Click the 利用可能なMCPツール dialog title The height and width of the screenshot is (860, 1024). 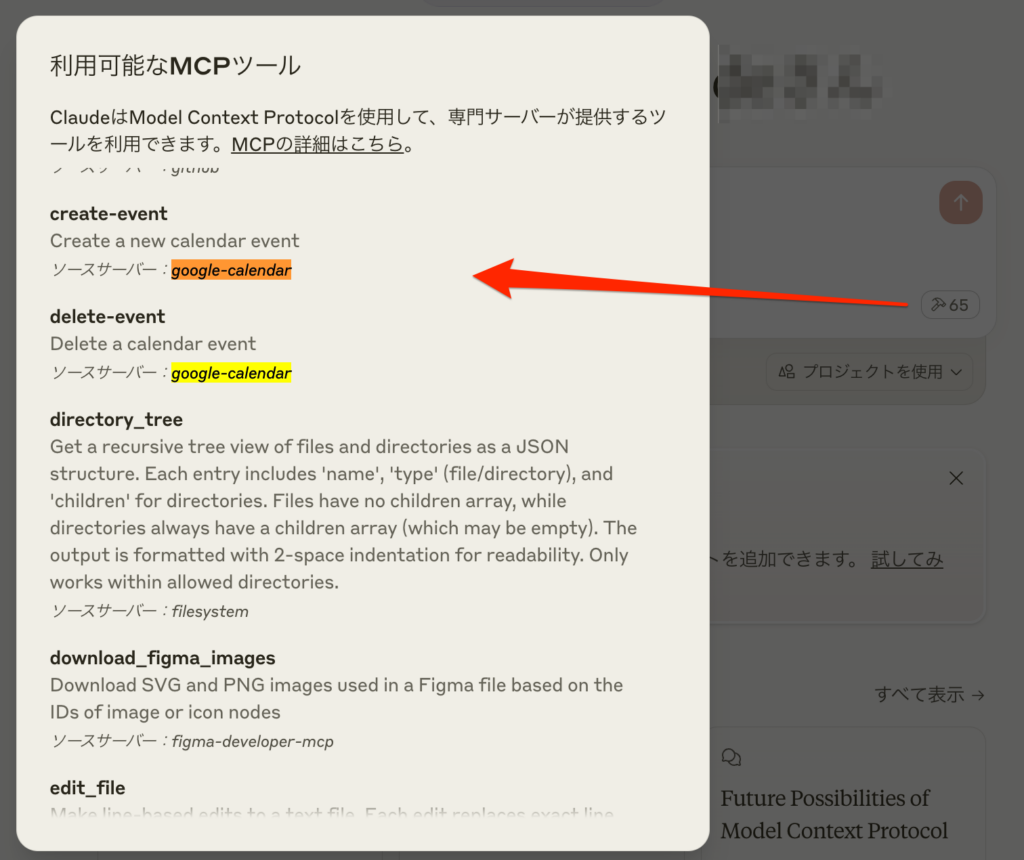[175, 67]
